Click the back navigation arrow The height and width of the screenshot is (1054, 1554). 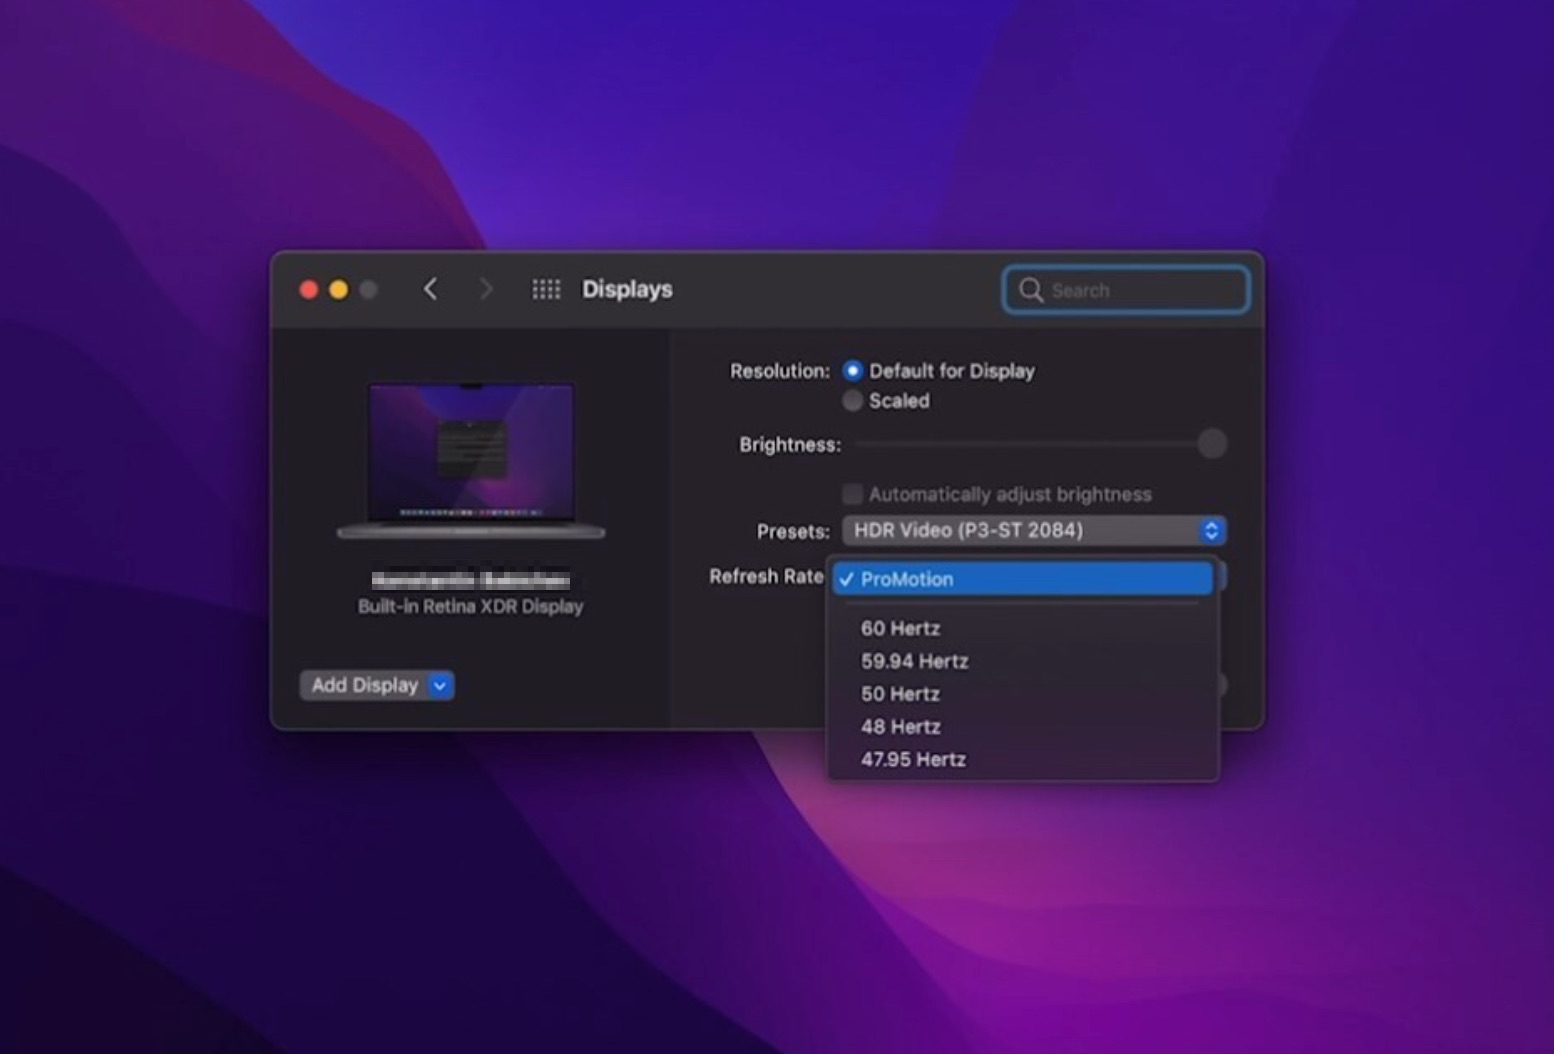[x=430, y=289]
